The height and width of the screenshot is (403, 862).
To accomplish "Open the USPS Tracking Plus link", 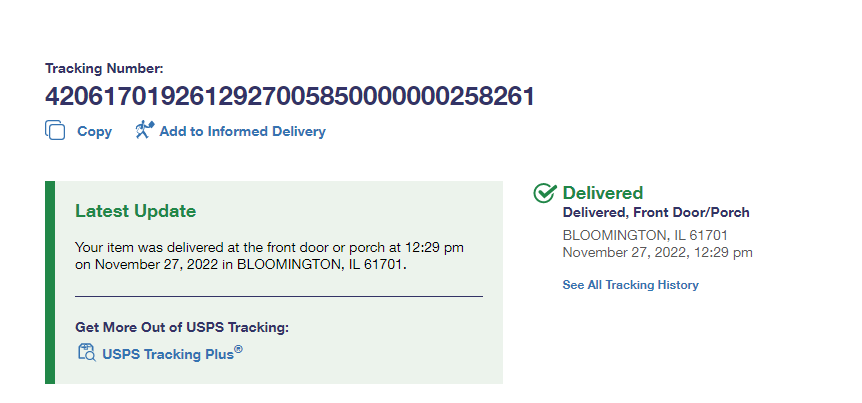I will 167,353.
